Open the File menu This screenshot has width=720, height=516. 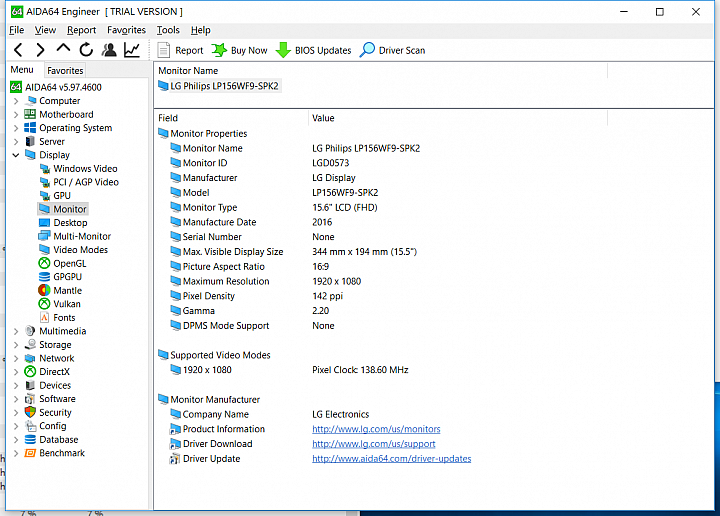[17, 30]
